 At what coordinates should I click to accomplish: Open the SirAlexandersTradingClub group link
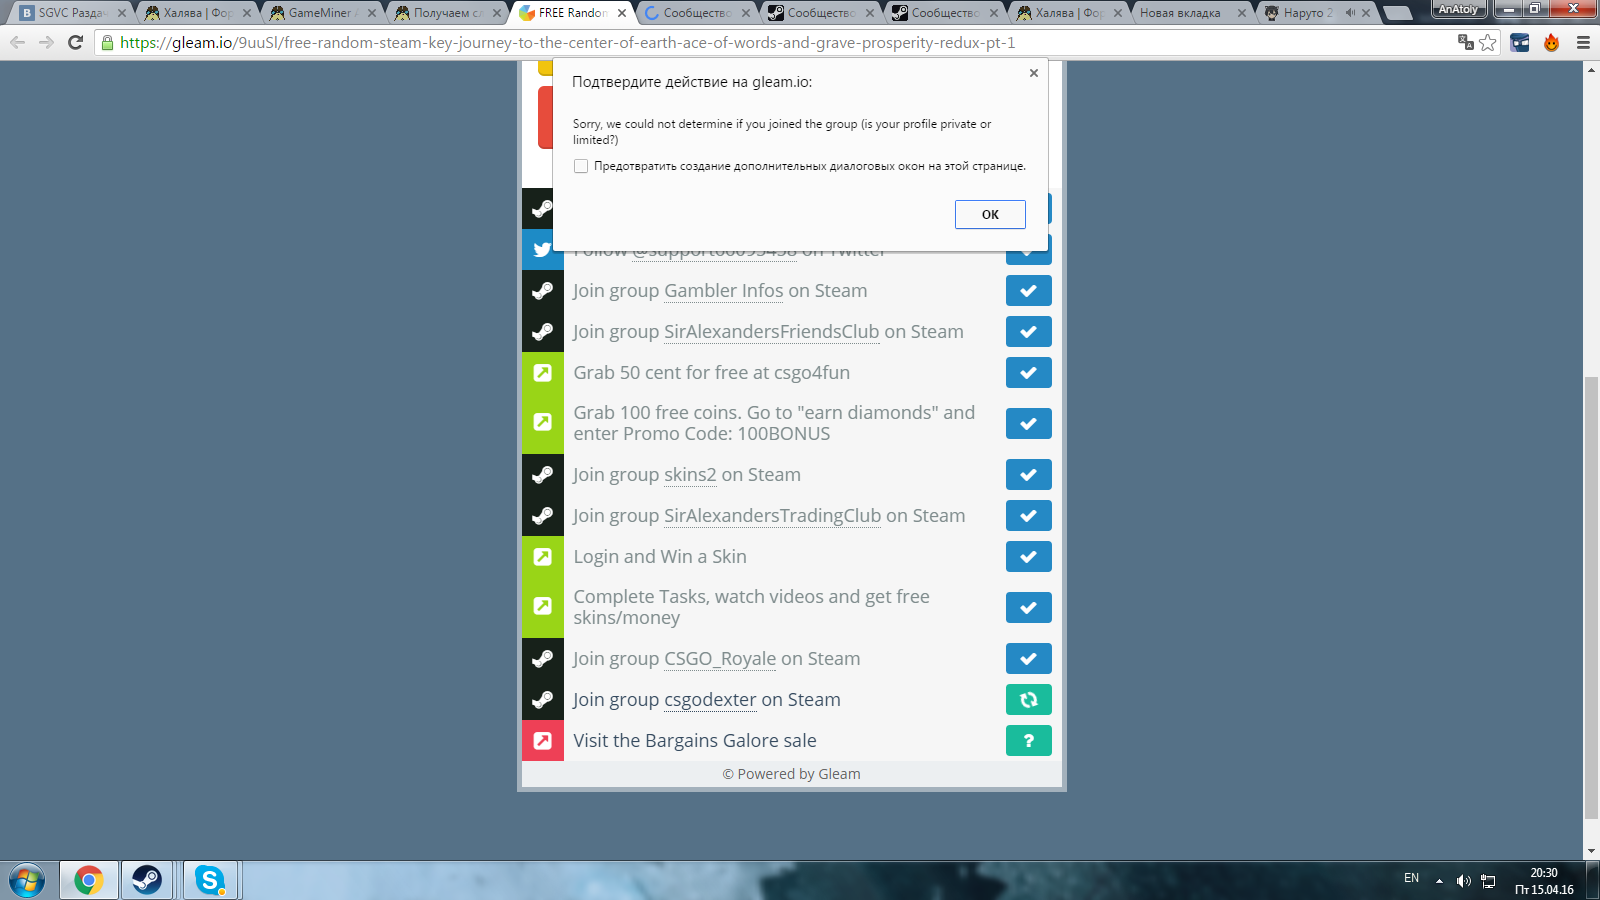(x=773, y=516)
